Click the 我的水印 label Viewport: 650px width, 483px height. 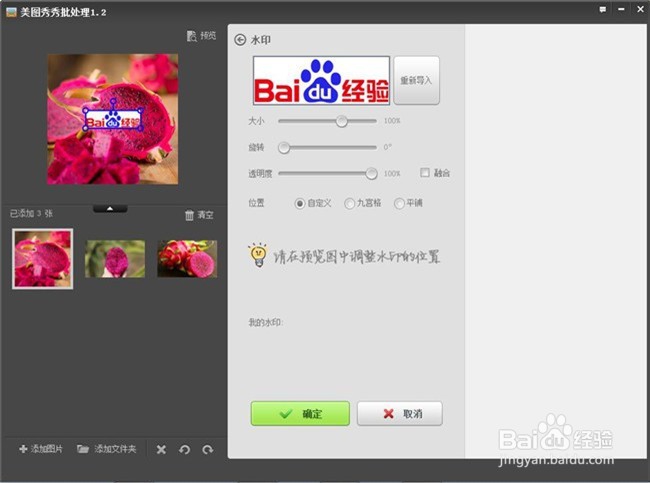point(265,322)
